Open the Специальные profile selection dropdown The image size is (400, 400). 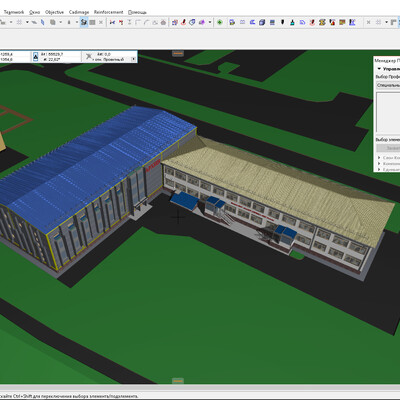388,85
